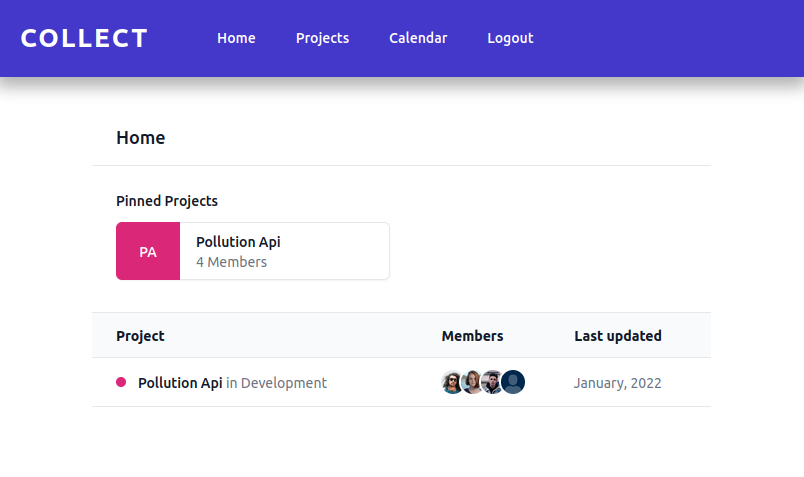Click the default placeholder member avatar
Screen dimensions: 804x477
click(x=514, y=382)
